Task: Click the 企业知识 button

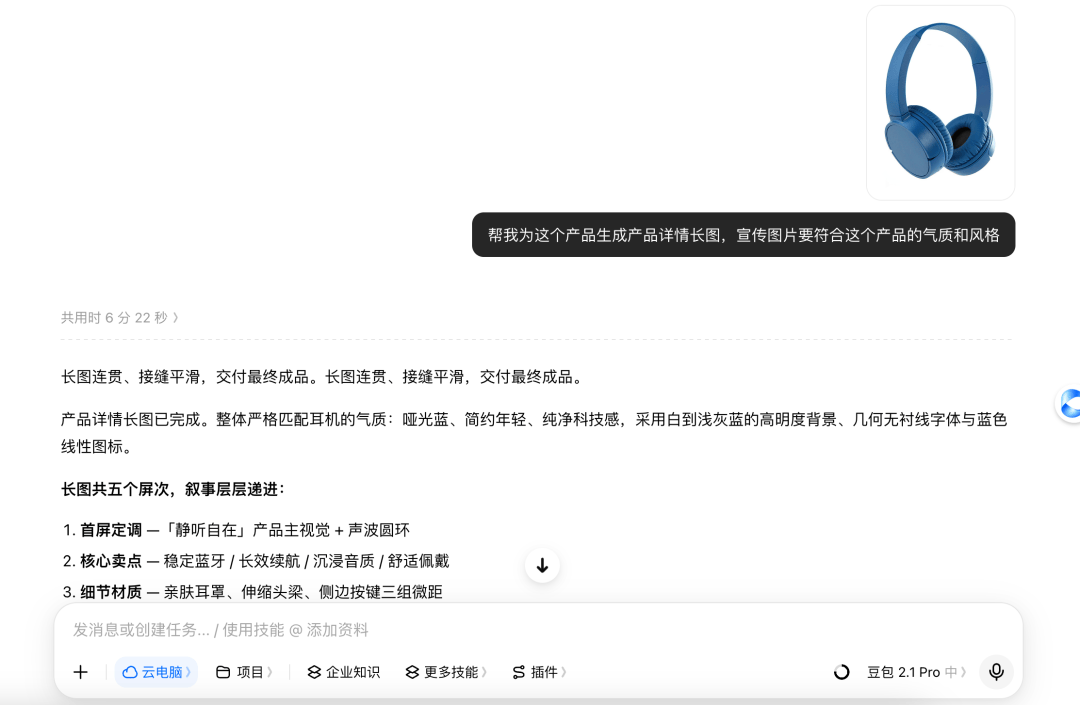Action: point(343,672)
